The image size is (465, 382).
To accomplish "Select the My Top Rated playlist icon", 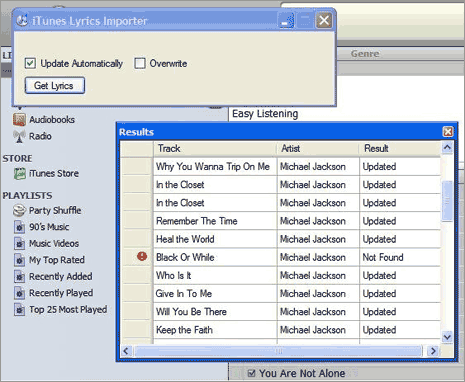I will point(20,260).
